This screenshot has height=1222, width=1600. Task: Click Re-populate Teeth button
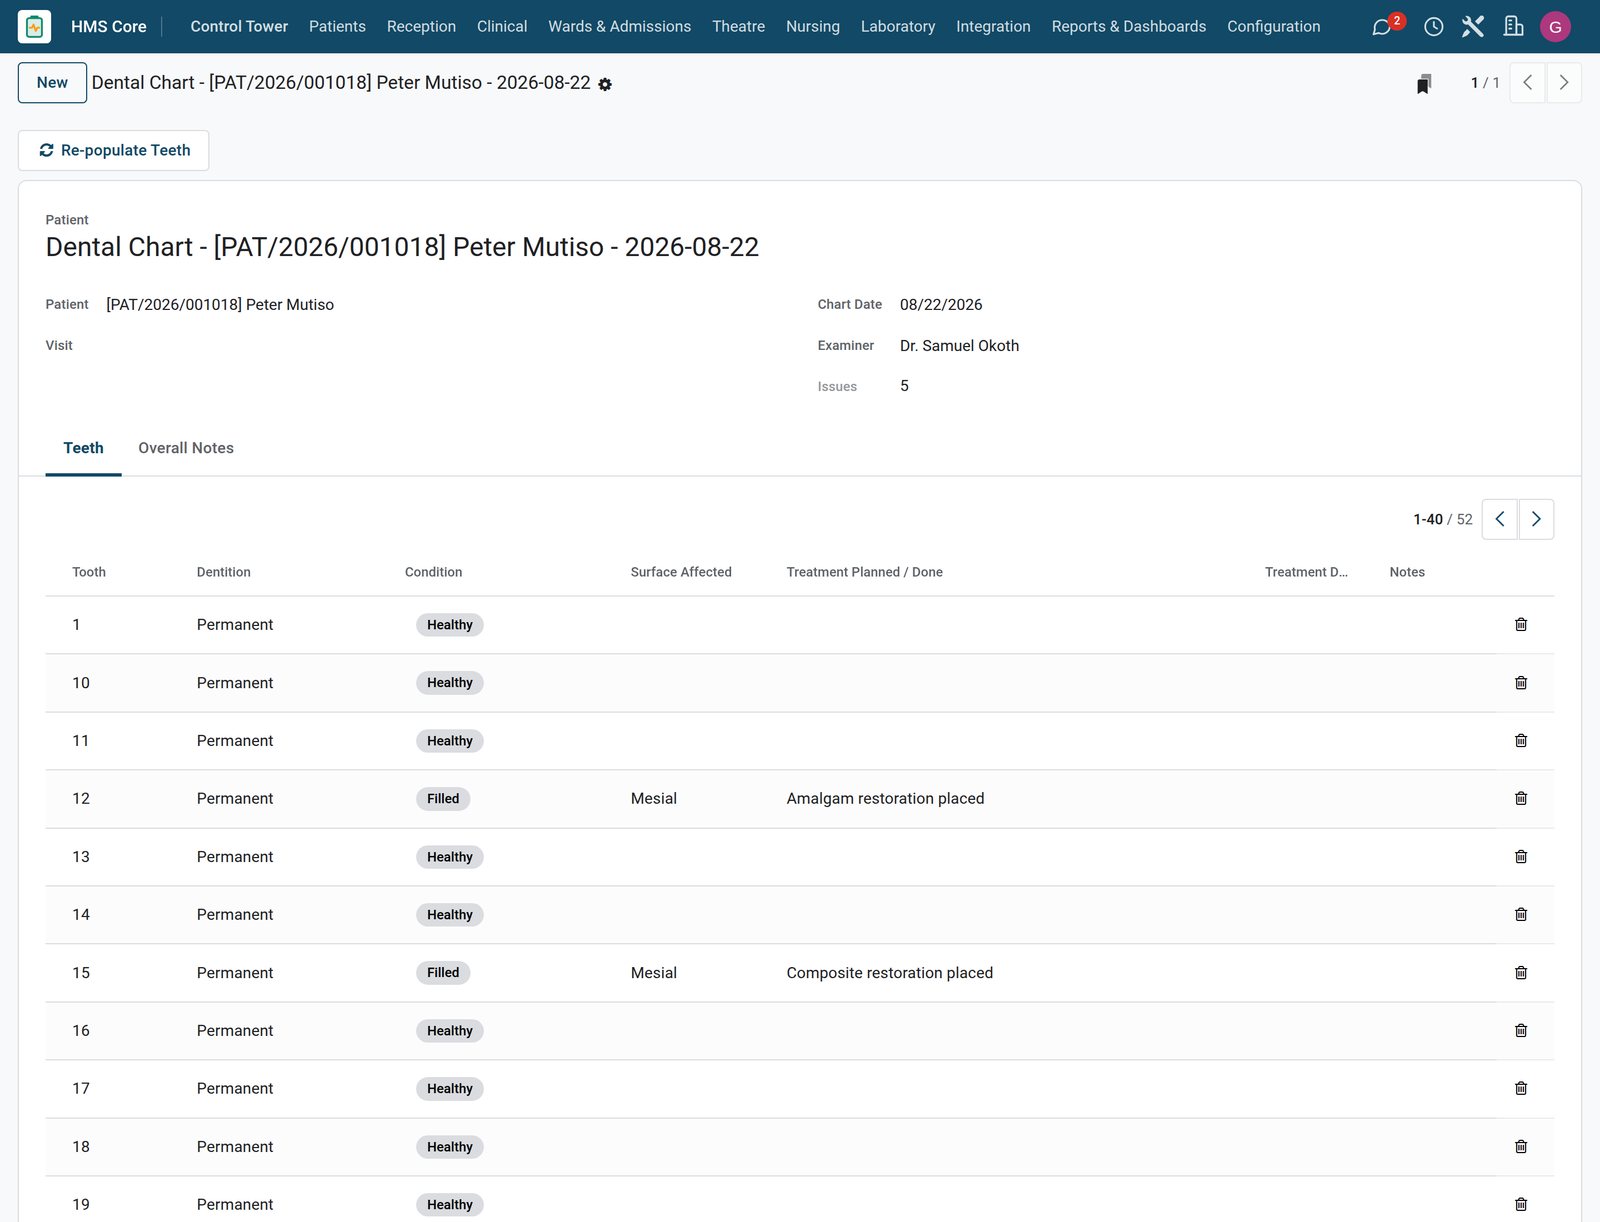coord(113,150)
